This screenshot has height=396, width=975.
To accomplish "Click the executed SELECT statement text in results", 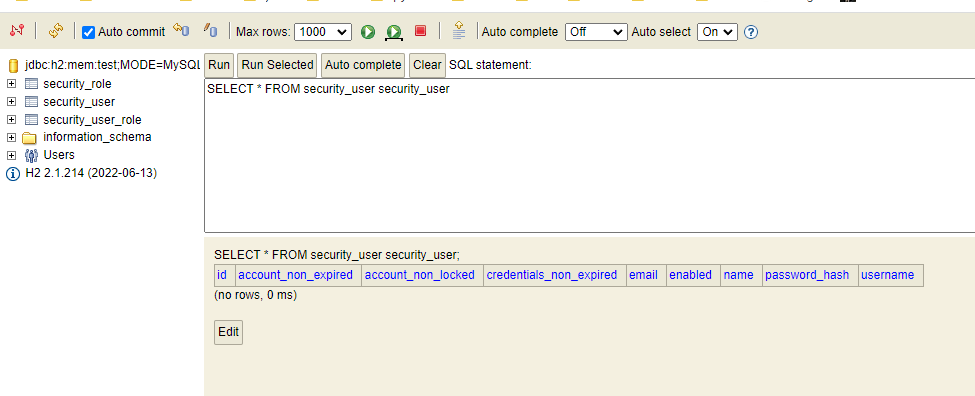I will coord(337,254).
